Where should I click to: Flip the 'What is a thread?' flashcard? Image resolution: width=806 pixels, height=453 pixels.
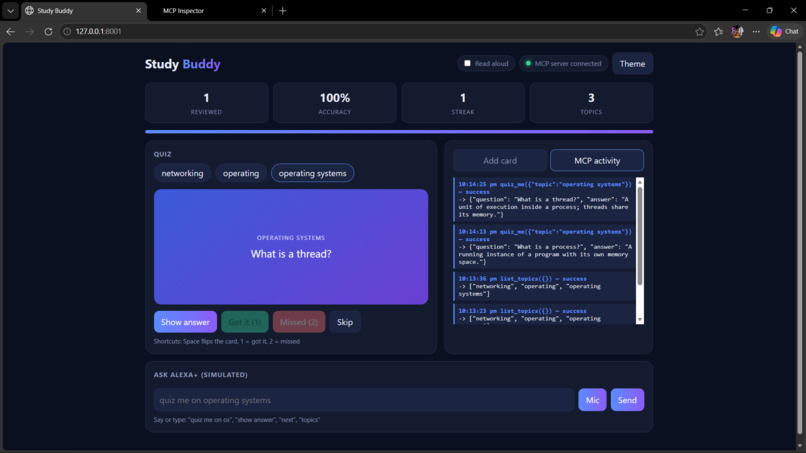(x=291, y=247)
